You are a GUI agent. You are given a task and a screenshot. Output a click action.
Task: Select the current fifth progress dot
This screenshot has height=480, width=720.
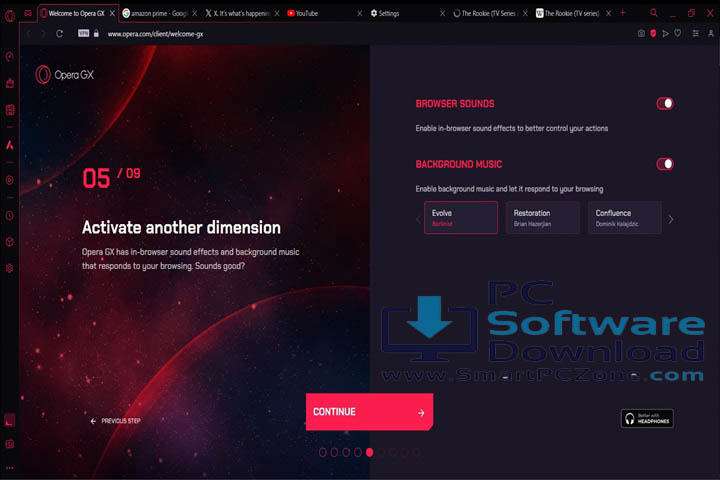(x=370, y=452)
